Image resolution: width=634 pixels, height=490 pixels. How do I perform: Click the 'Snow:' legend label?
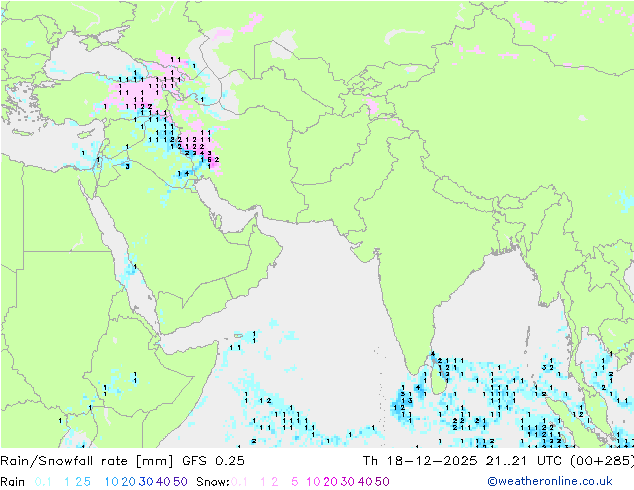(x=213, y=482)
